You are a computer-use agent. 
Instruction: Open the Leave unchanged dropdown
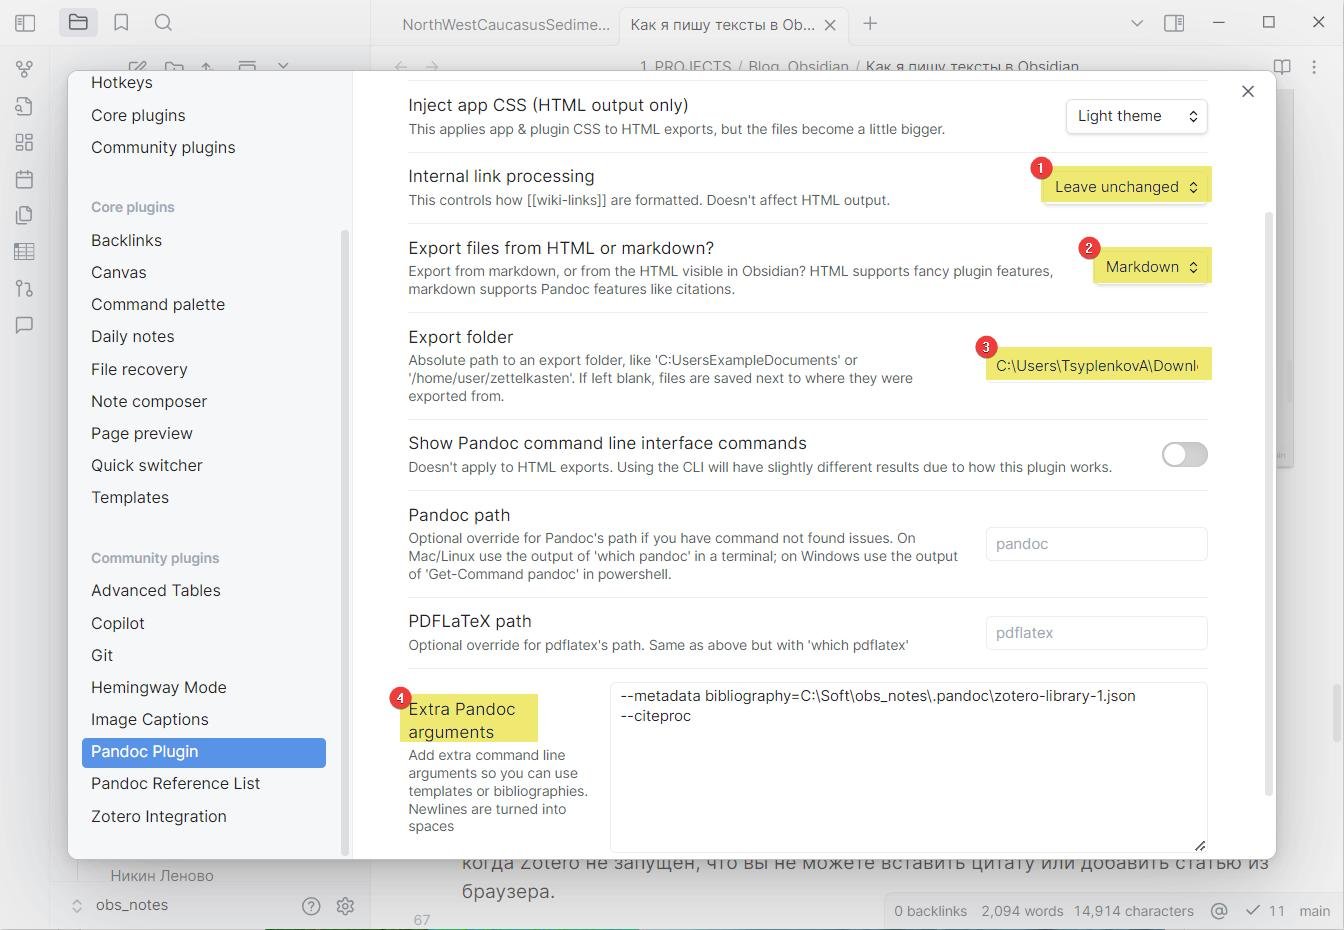[x=1126, y=187]
